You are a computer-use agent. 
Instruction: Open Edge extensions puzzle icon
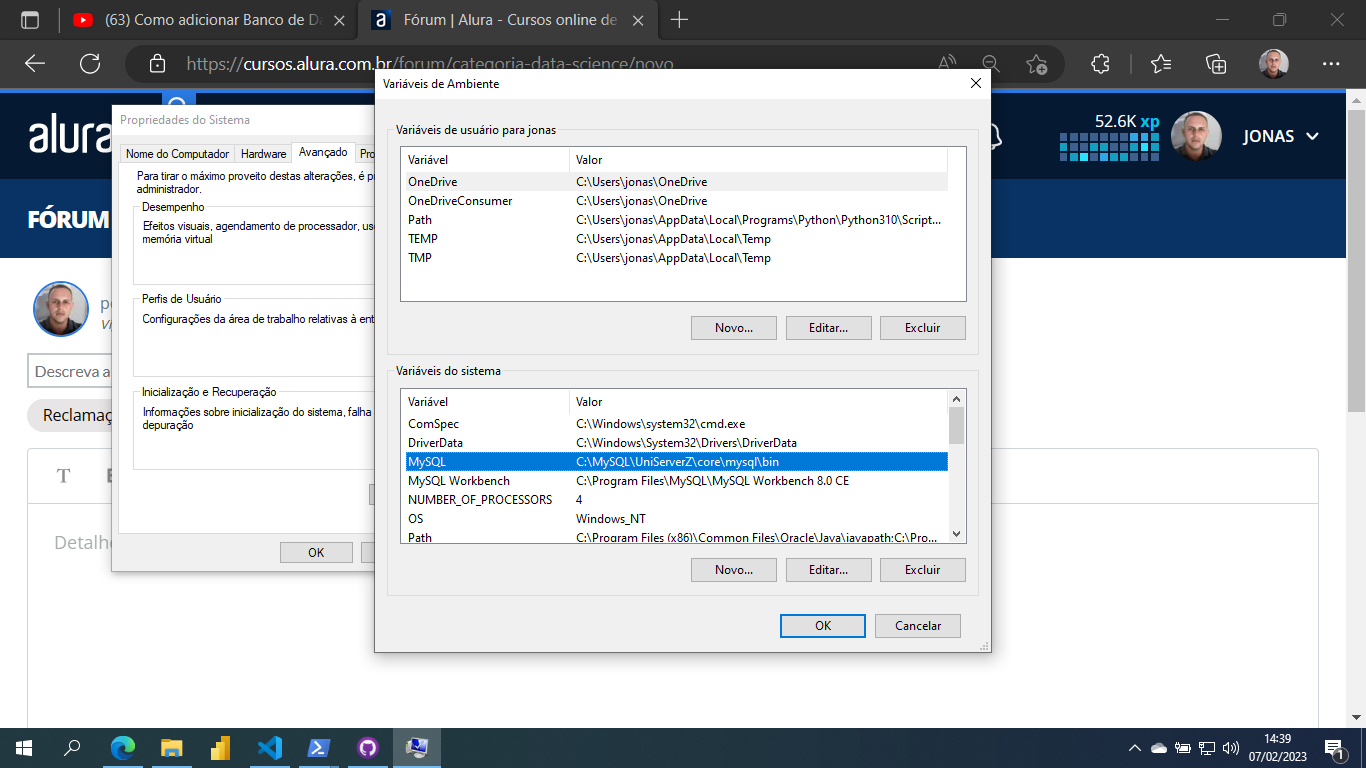(x=1101, y=64)
